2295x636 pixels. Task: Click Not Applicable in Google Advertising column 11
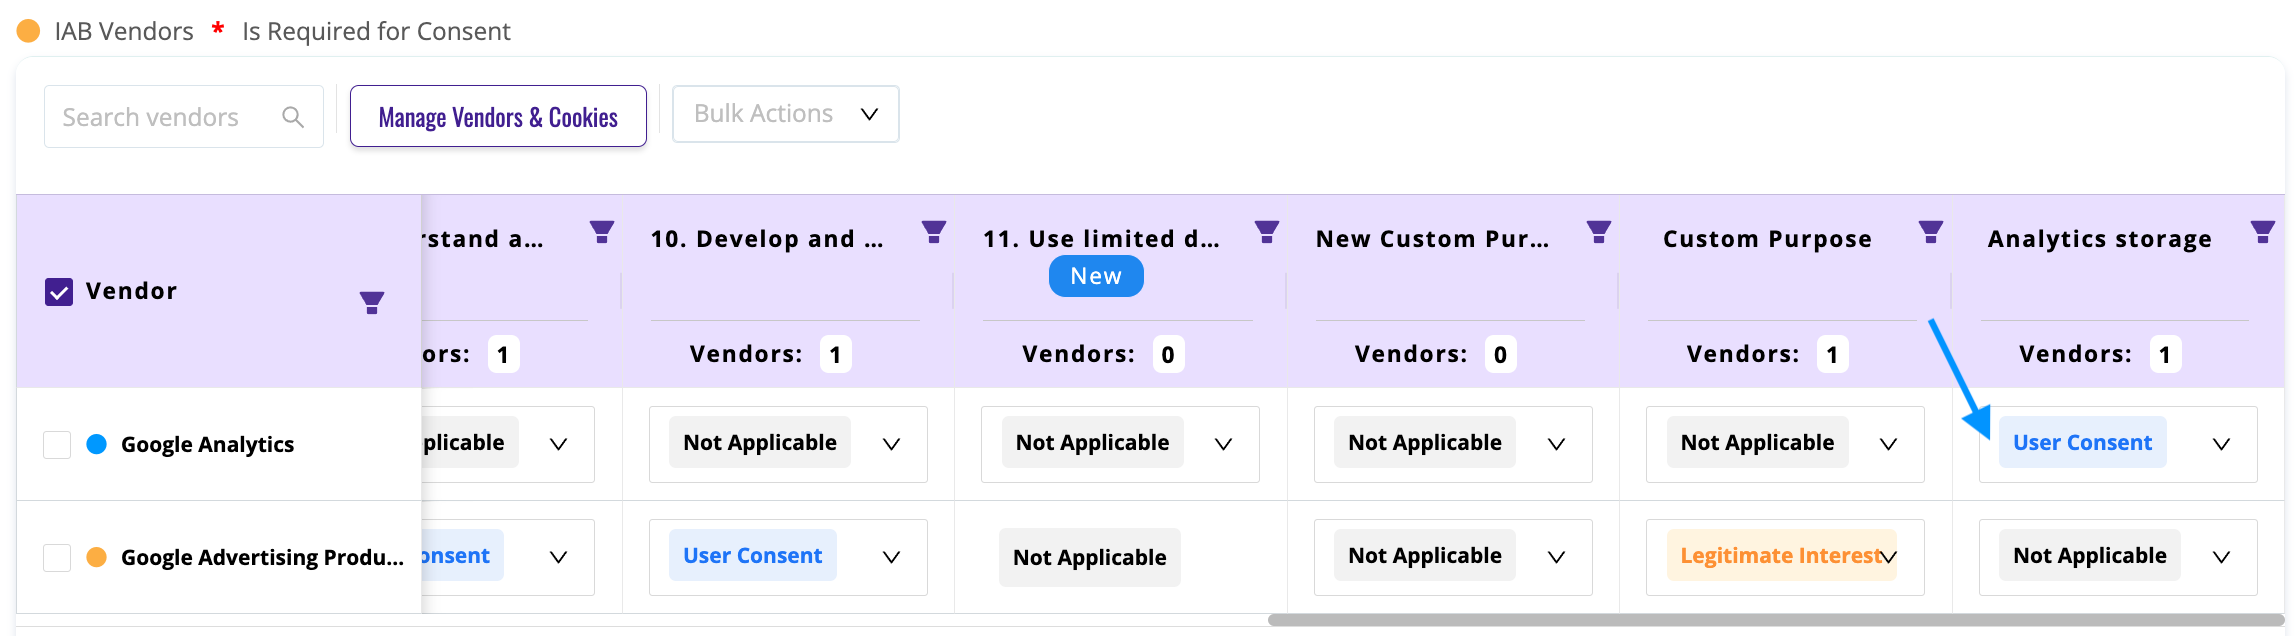click(1090, 557)
